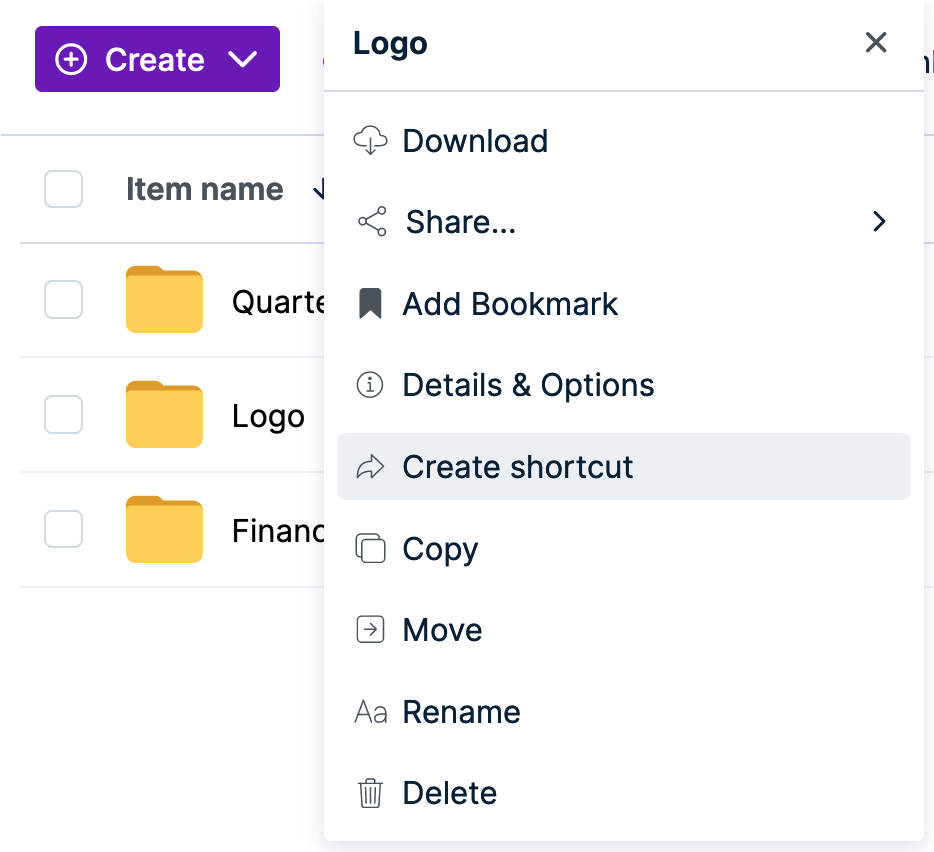
Task: Select the Share network icon
Action: coord(371,221)
